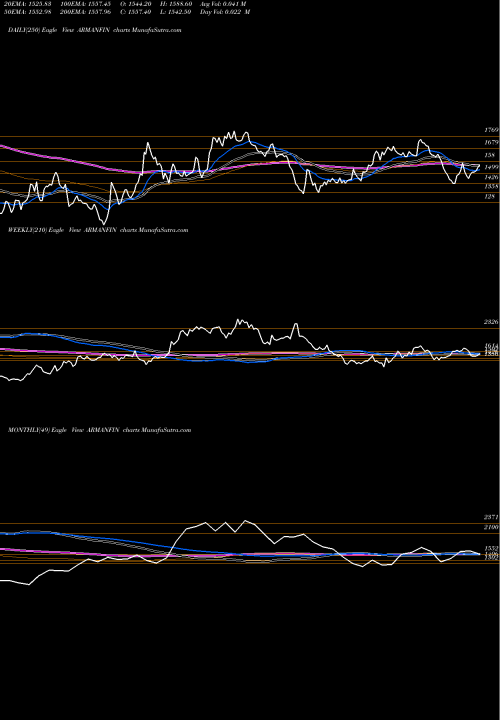Click the 2100 level label on monthly chart

(x=491, y=528)
